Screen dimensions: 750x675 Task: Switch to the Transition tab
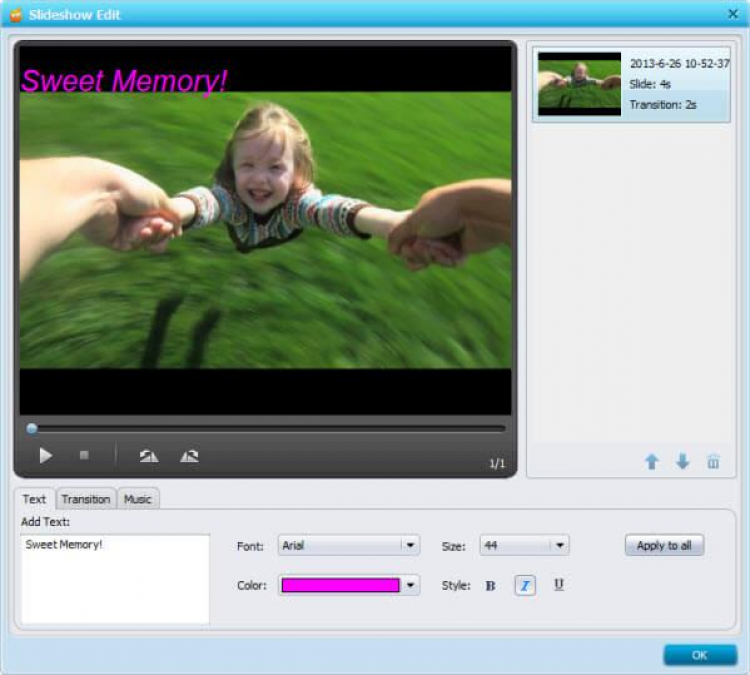point(85,499)
